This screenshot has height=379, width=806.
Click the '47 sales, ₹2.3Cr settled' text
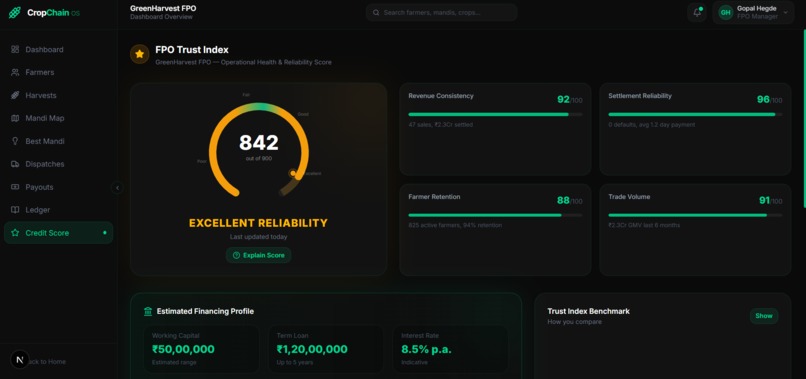tap(441, 125)
